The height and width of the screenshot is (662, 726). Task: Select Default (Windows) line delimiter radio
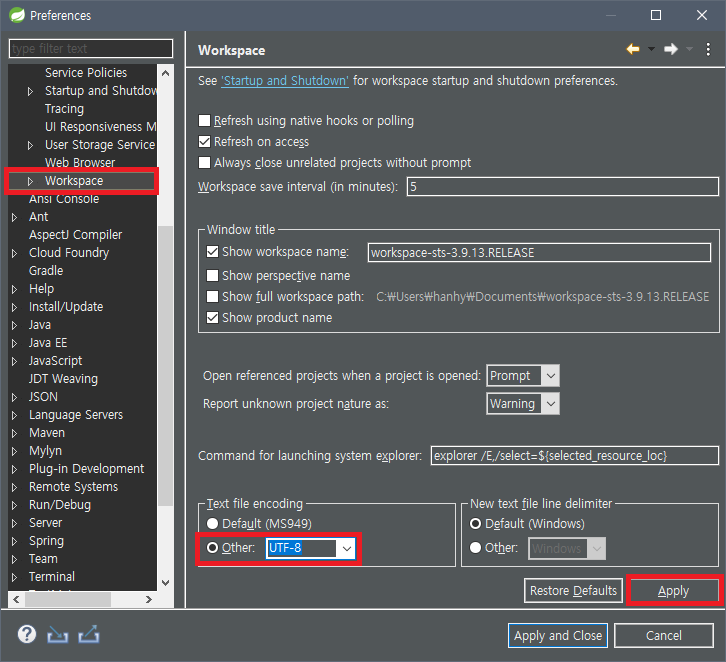pos(476,524)
